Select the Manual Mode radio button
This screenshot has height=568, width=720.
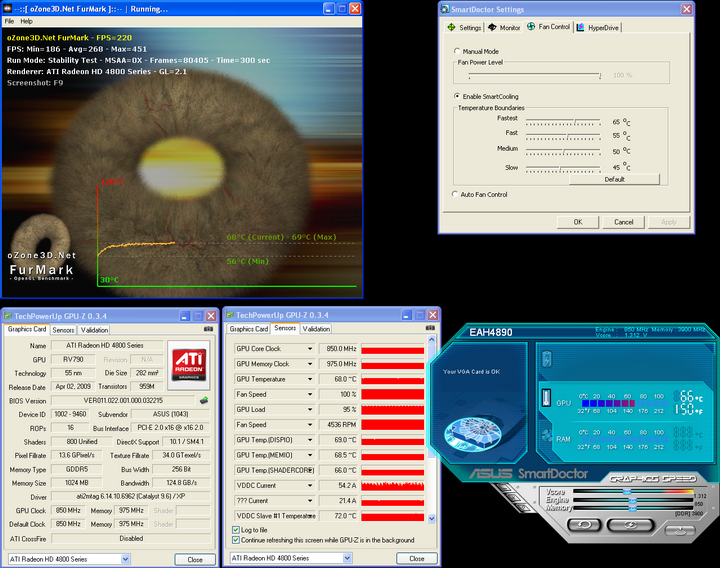coord(457,51)
